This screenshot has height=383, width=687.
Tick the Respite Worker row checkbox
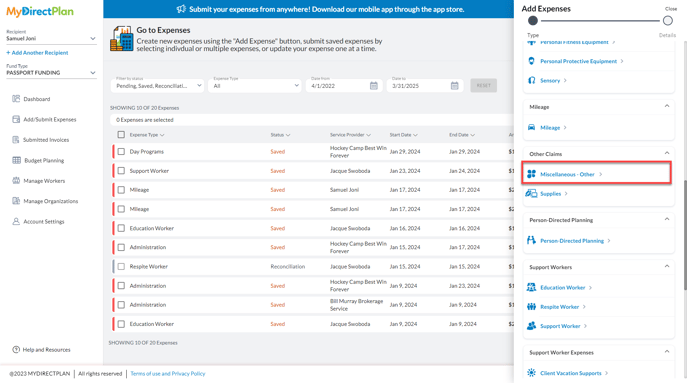(121, 266)
